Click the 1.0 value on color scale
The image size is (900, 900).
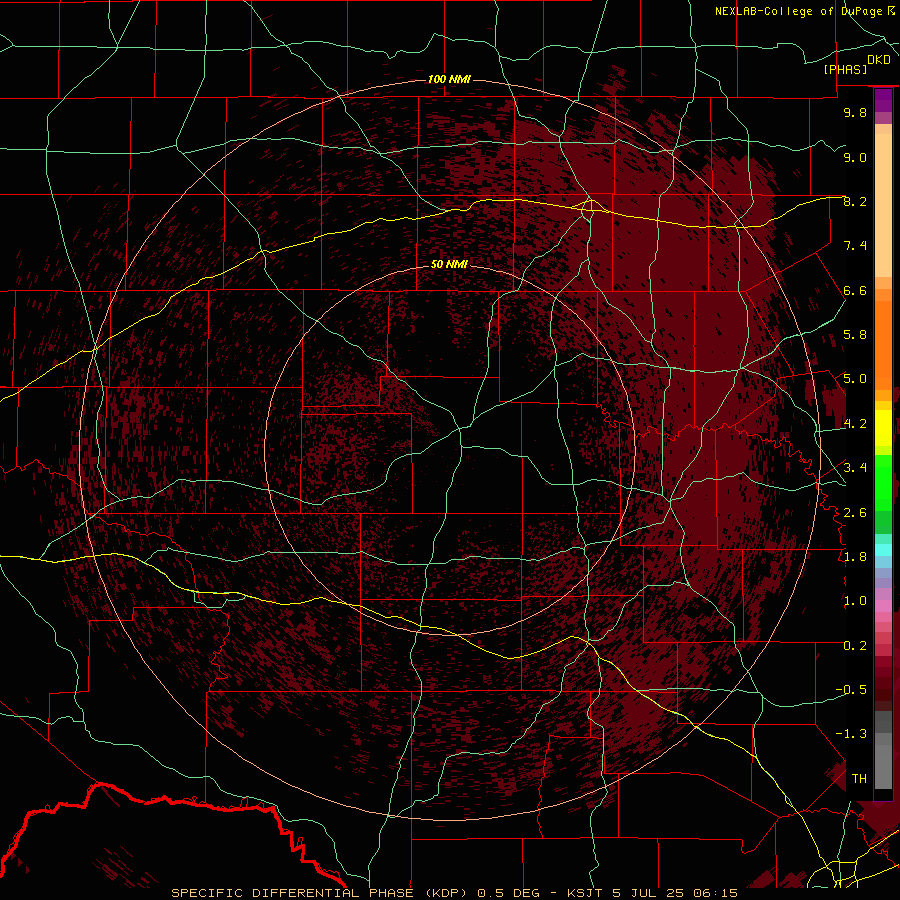(x=855, y=600)
